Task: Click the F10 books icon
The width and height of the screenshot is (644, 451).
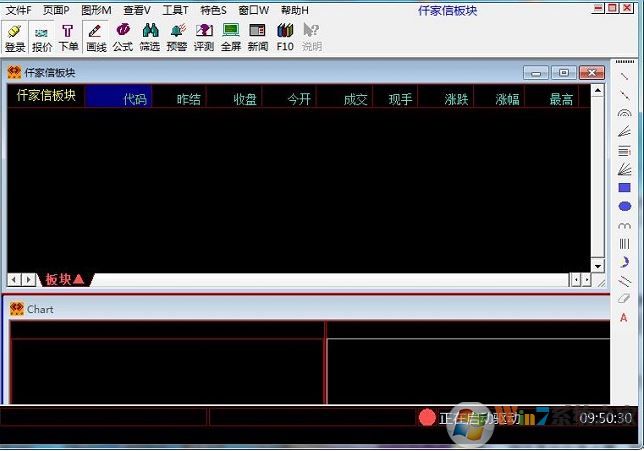Action: (x=285, y=37)
